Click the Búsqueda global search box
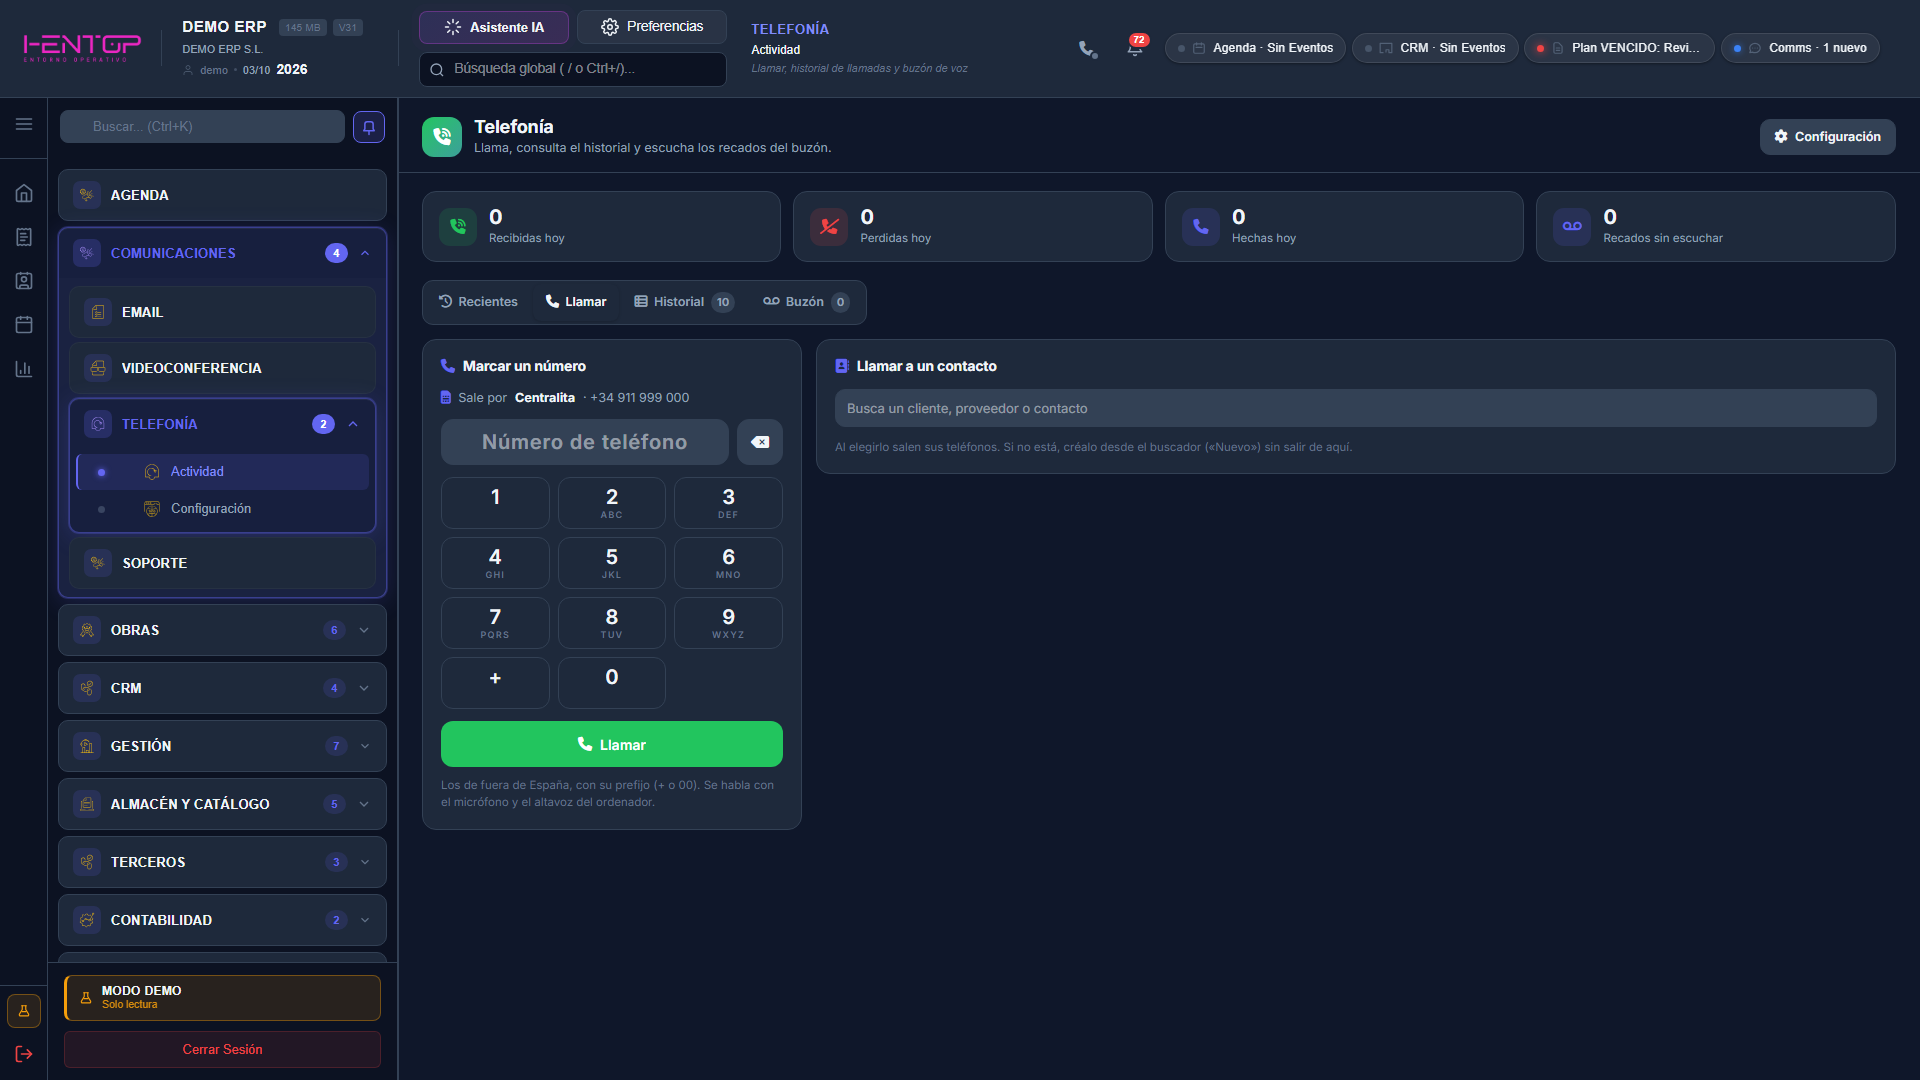This screenshot has height=1080, width=1920. click(x=573, y=69)
